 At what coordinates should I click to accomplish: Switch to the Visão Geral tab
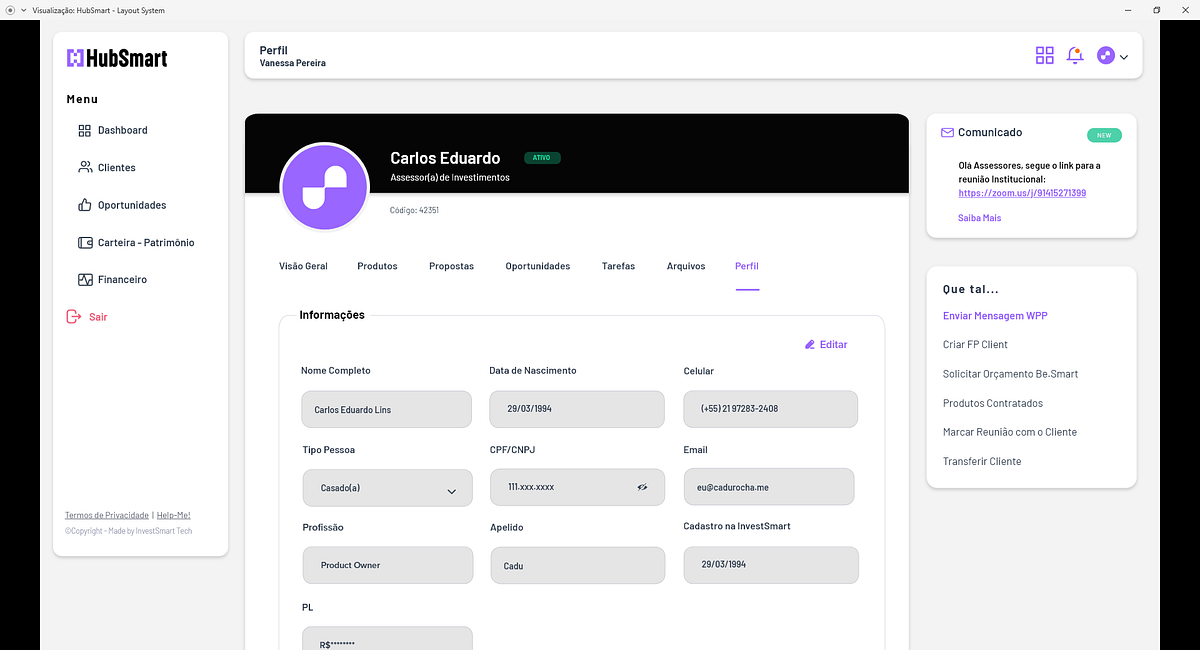303,266
